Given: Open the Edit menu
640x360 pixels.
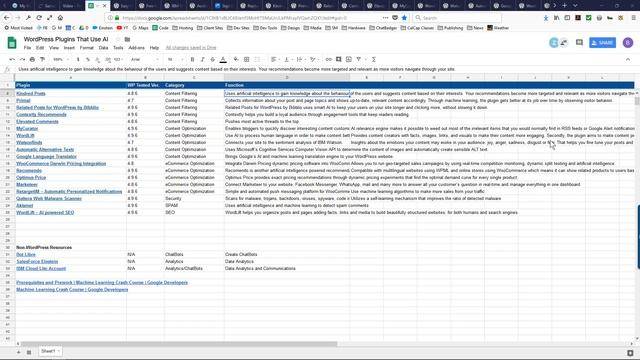Looking at the screenshot, I should tap(40, 48).
